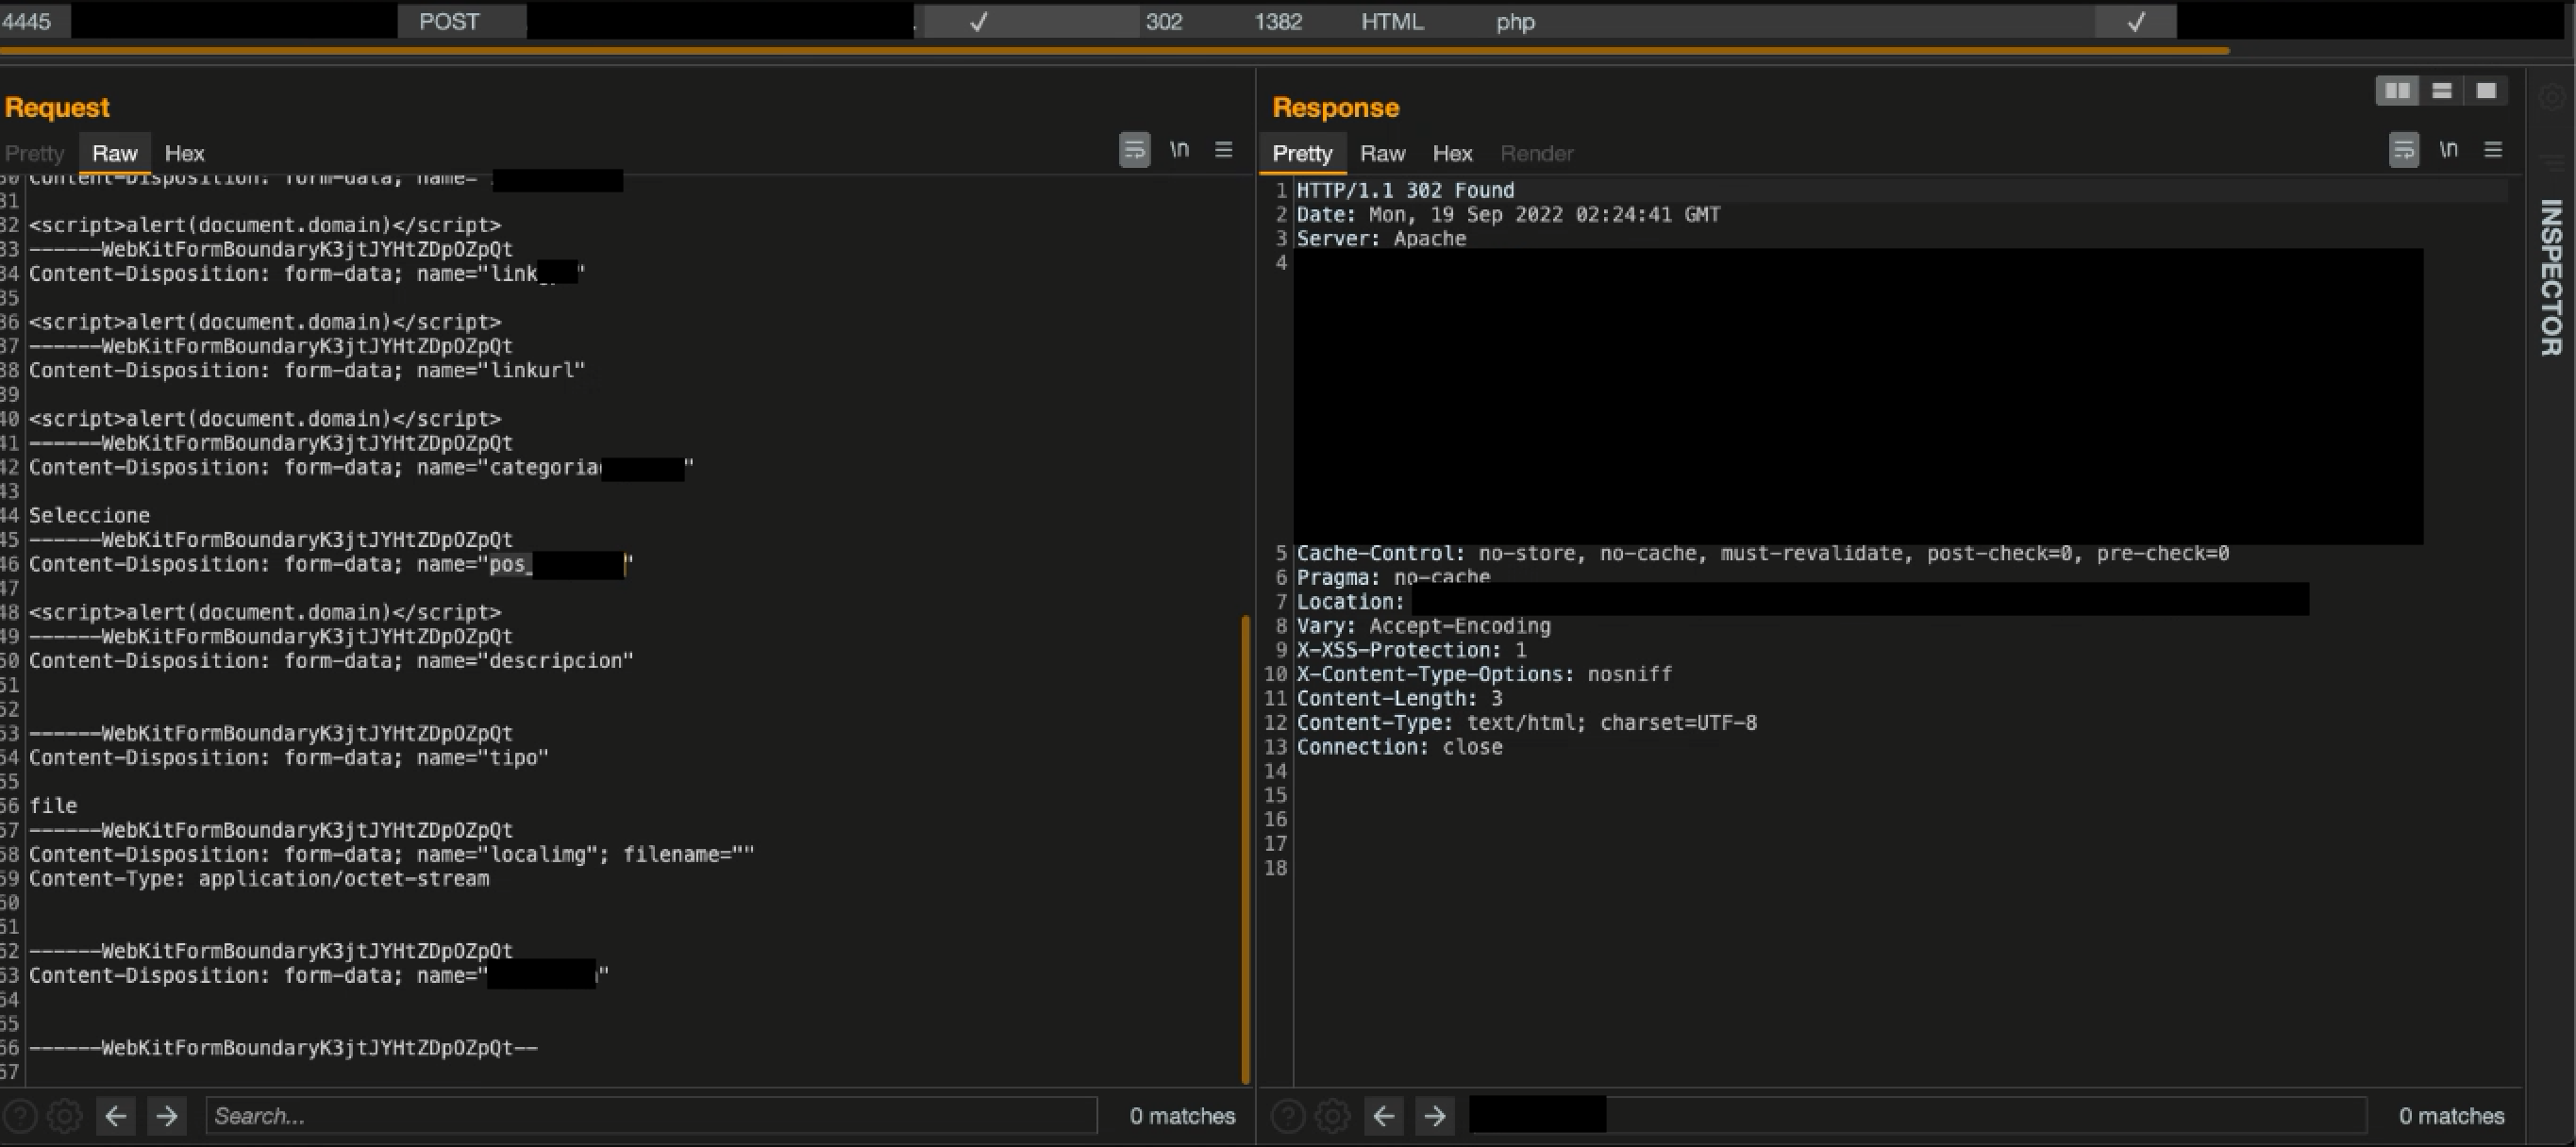Image resolution: width=2576 pixels, height=1147 pixels.
Task: Click HTML MIME type cell in history row
Action: click(x=1392, y=21)
